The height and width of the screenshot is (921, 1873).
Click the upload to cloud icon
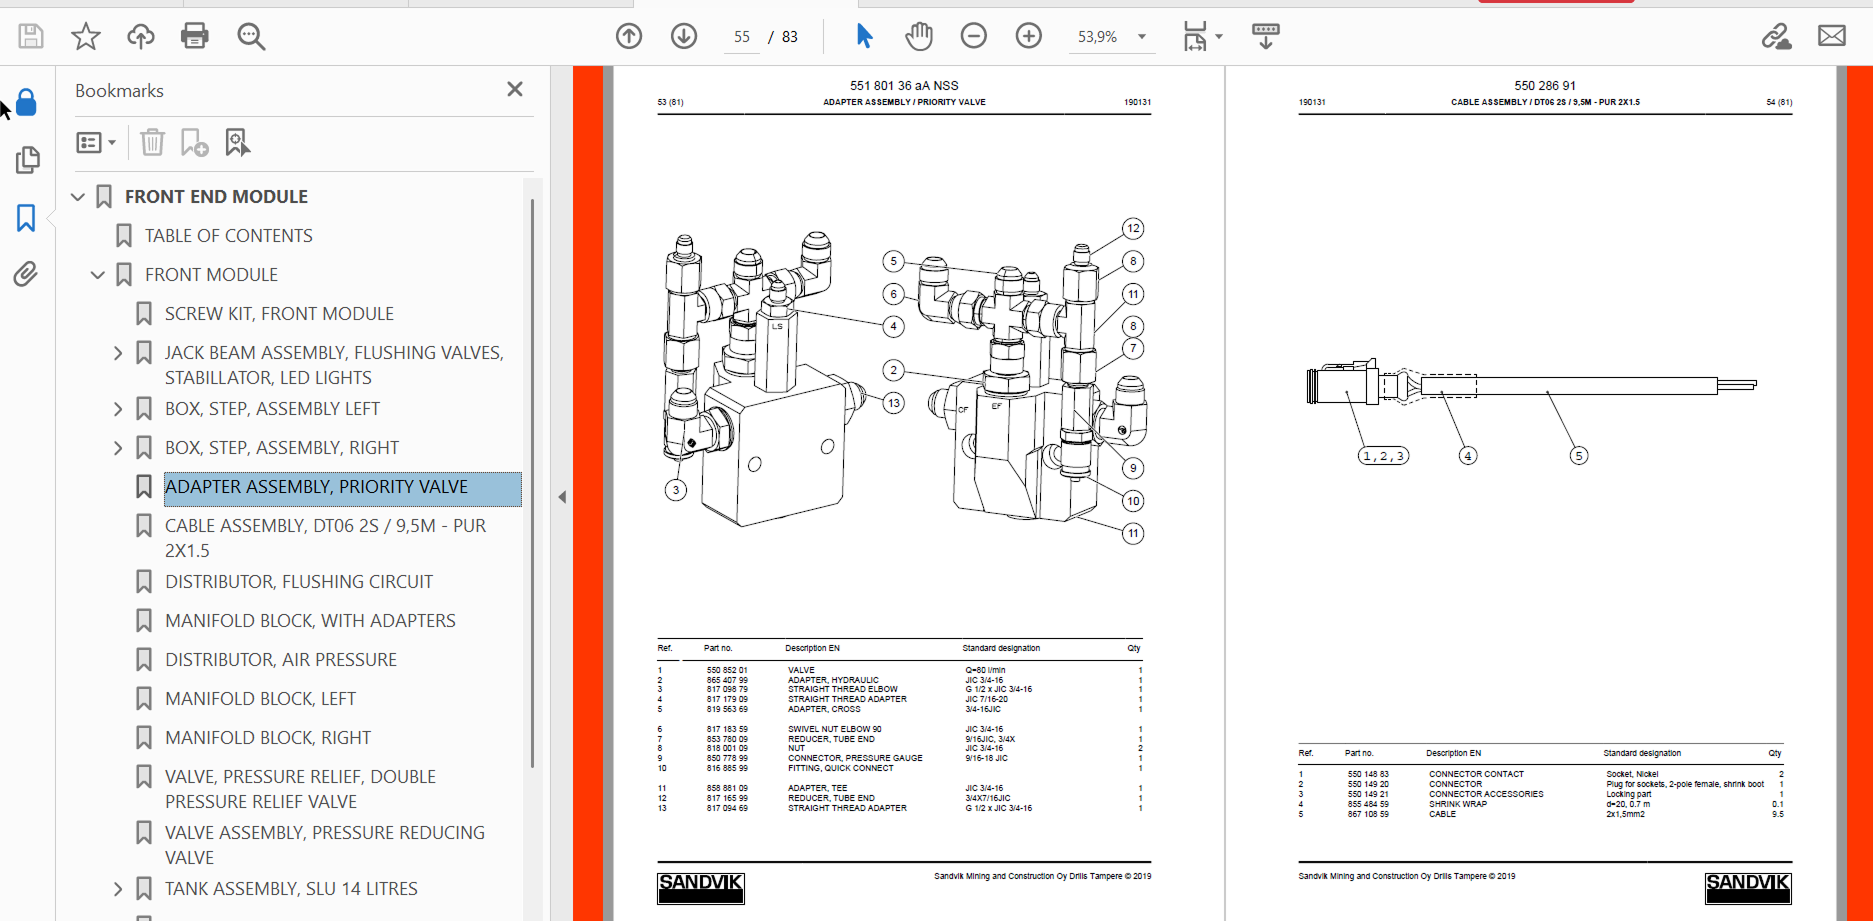coord(140,37)
